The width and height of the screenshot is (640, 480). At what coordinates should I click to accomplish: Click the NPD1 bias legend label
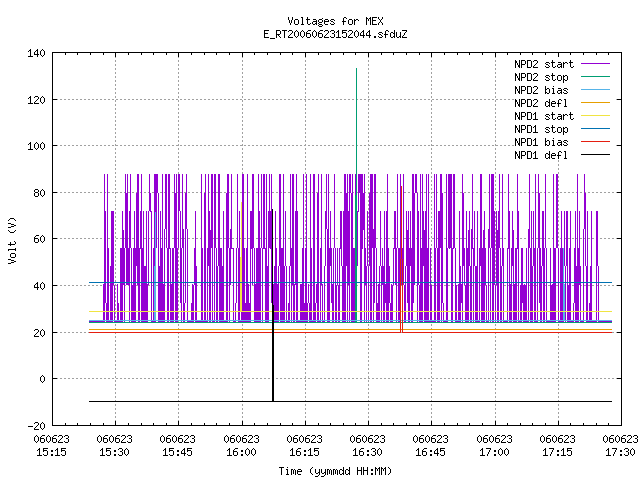coord(541,142)
